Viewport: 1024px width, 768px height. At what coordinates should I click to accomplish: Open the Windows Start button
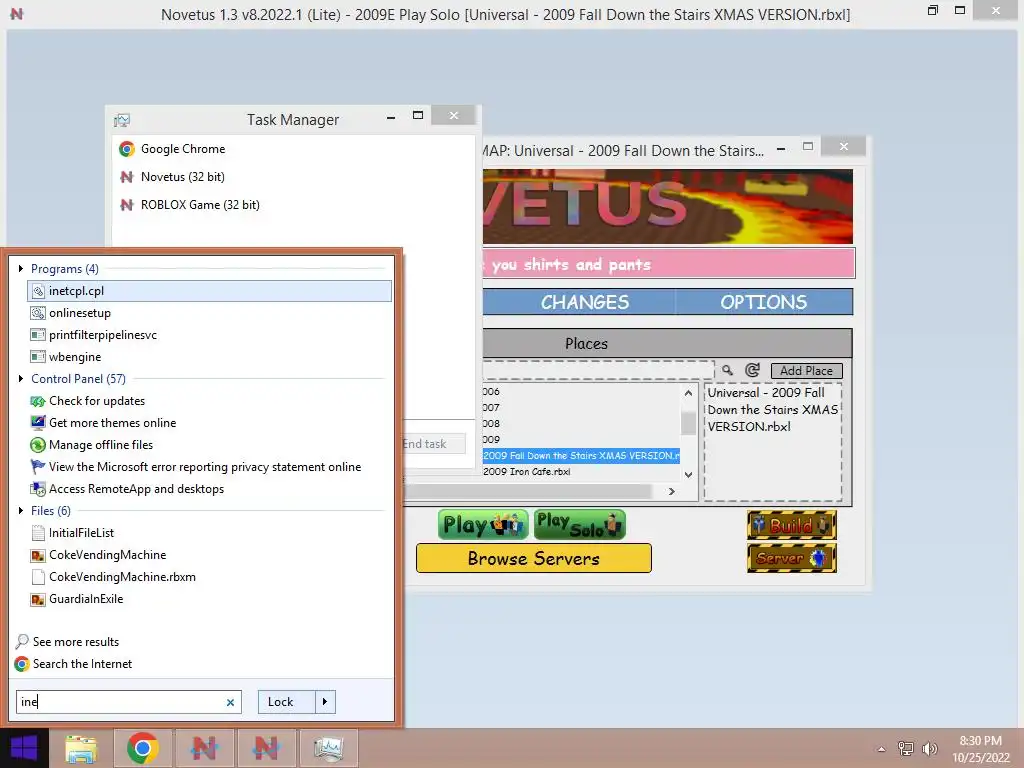click(x=24, y=748)
